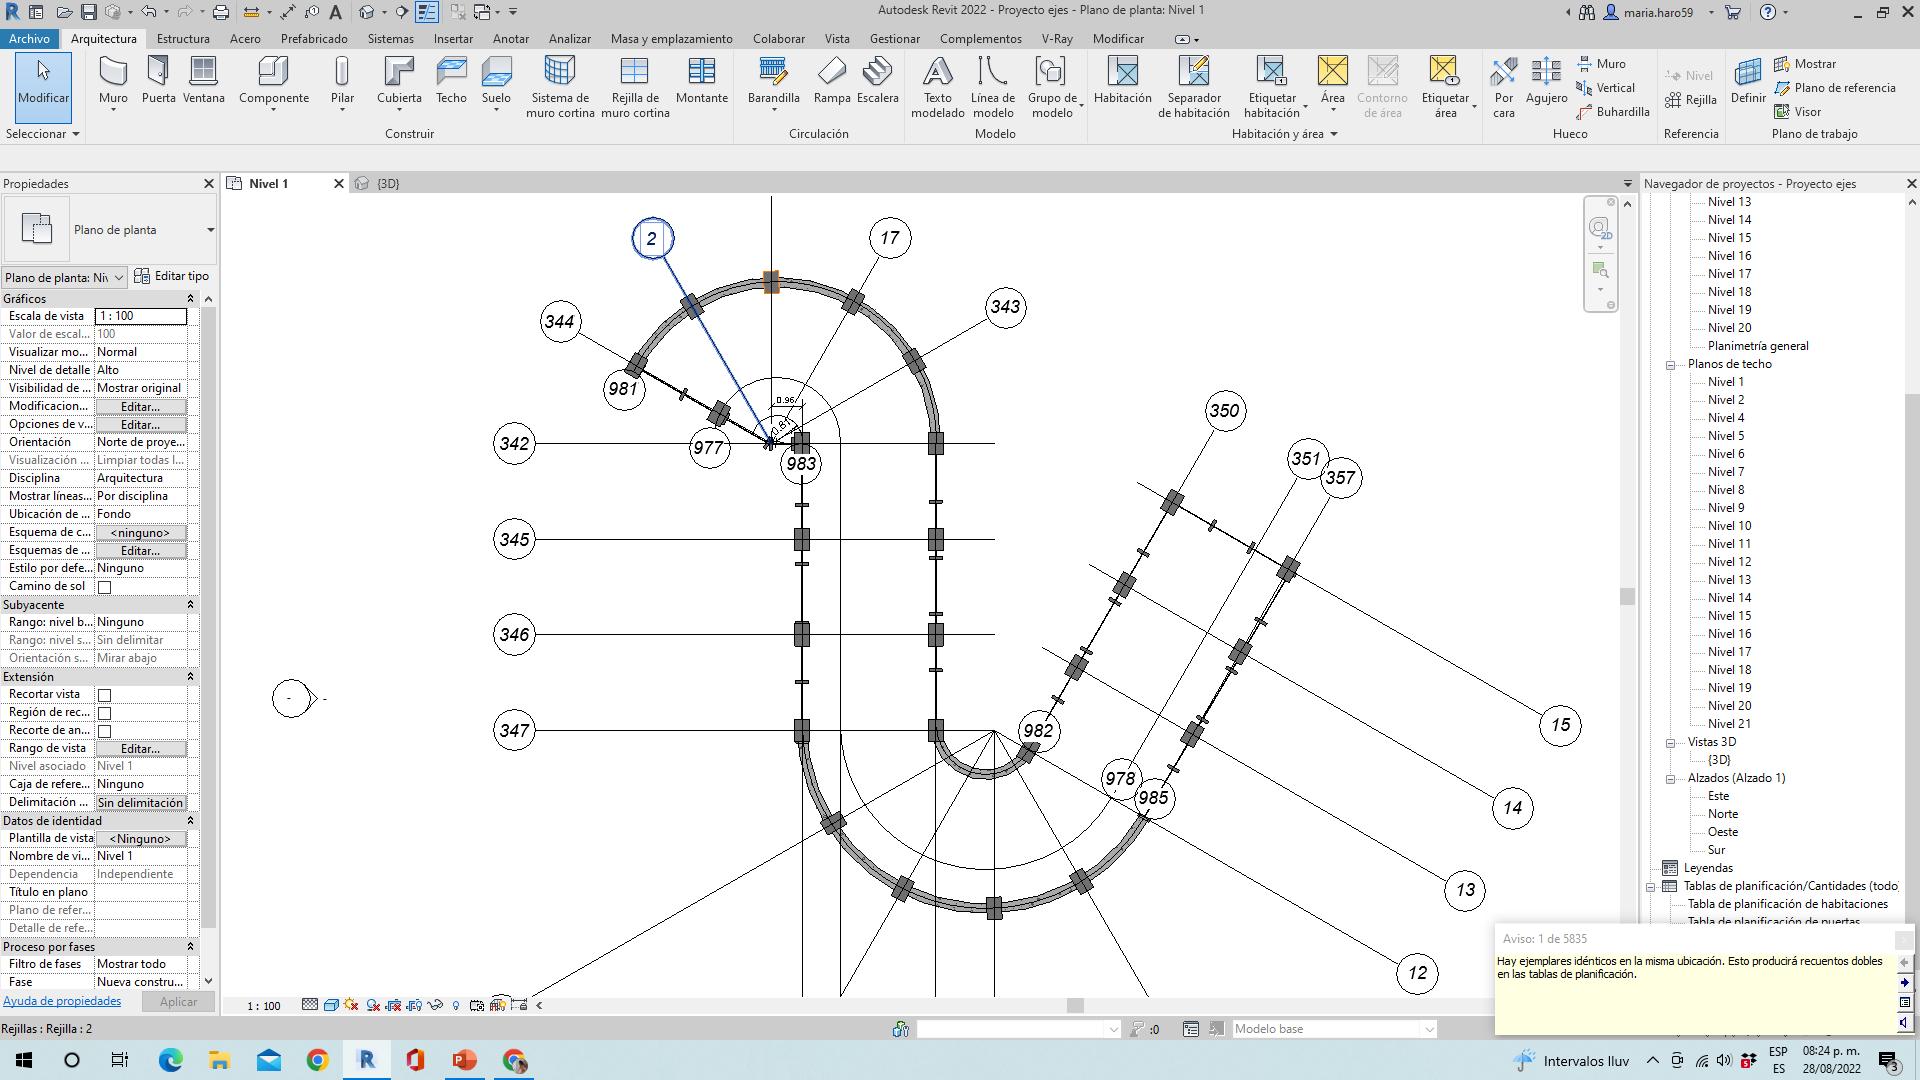The width and height of the screenshot is (1920, 1080).
Task: Collapse the Datos de identidad section
Action: click(190, 821)
